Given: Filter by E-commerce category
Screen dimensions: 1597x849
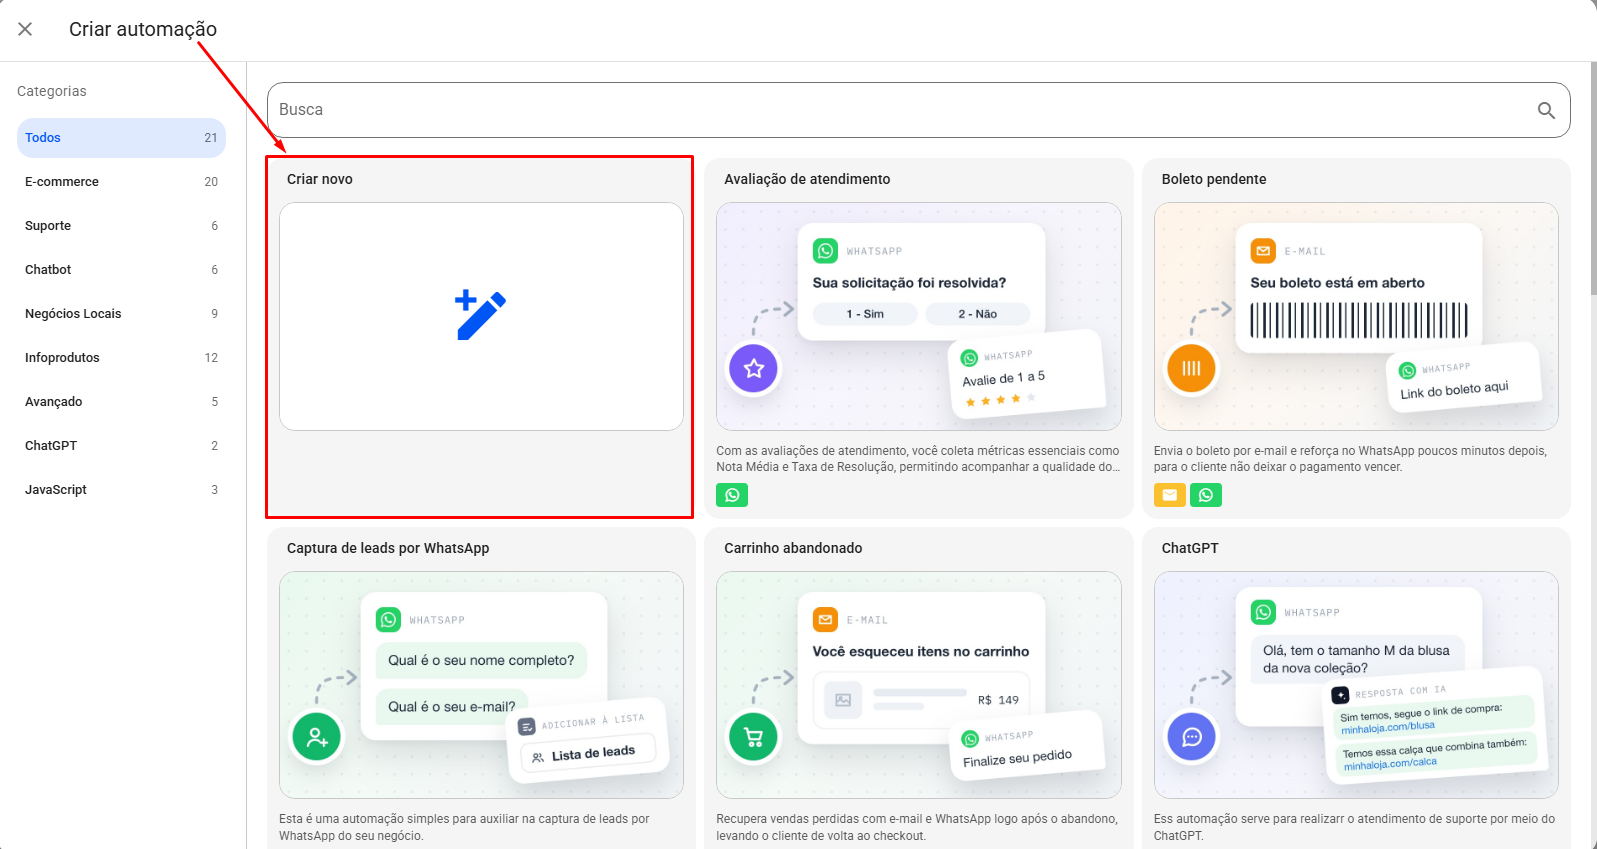Looking at the screenshot, I should 121,182.
